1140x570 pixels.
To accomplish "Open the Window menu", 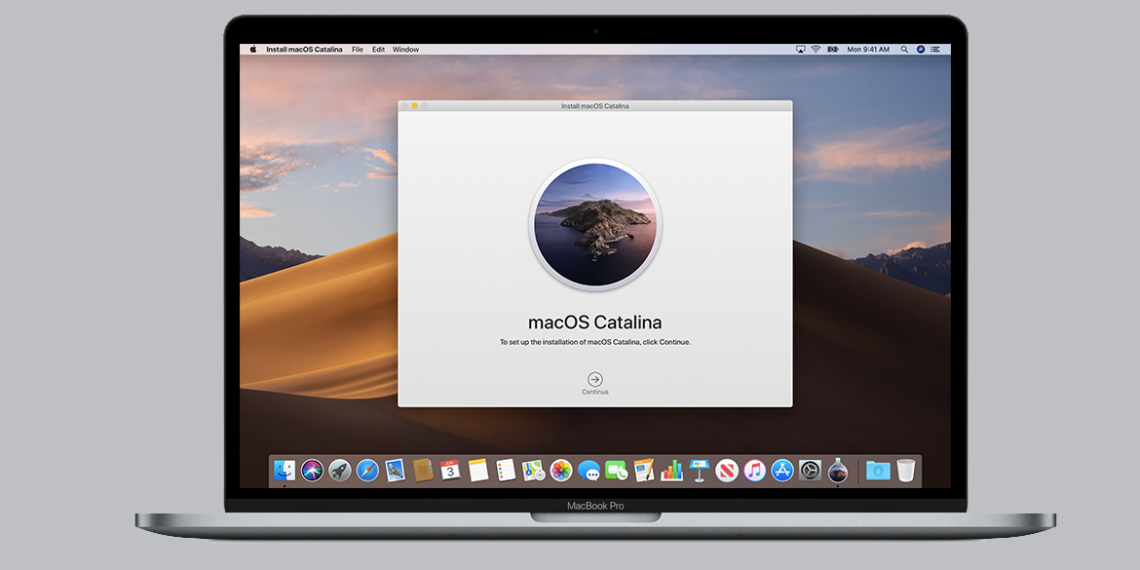I will (405, 49).
